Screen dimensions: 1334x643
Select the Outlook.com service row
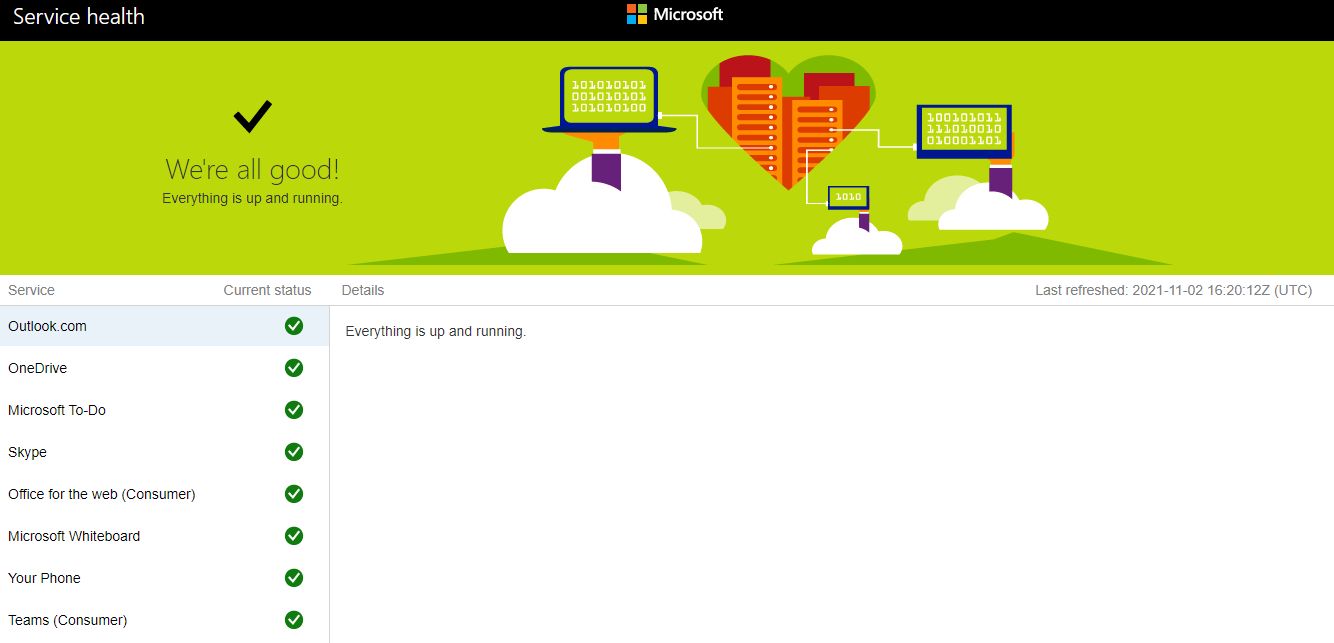[164, 326]
